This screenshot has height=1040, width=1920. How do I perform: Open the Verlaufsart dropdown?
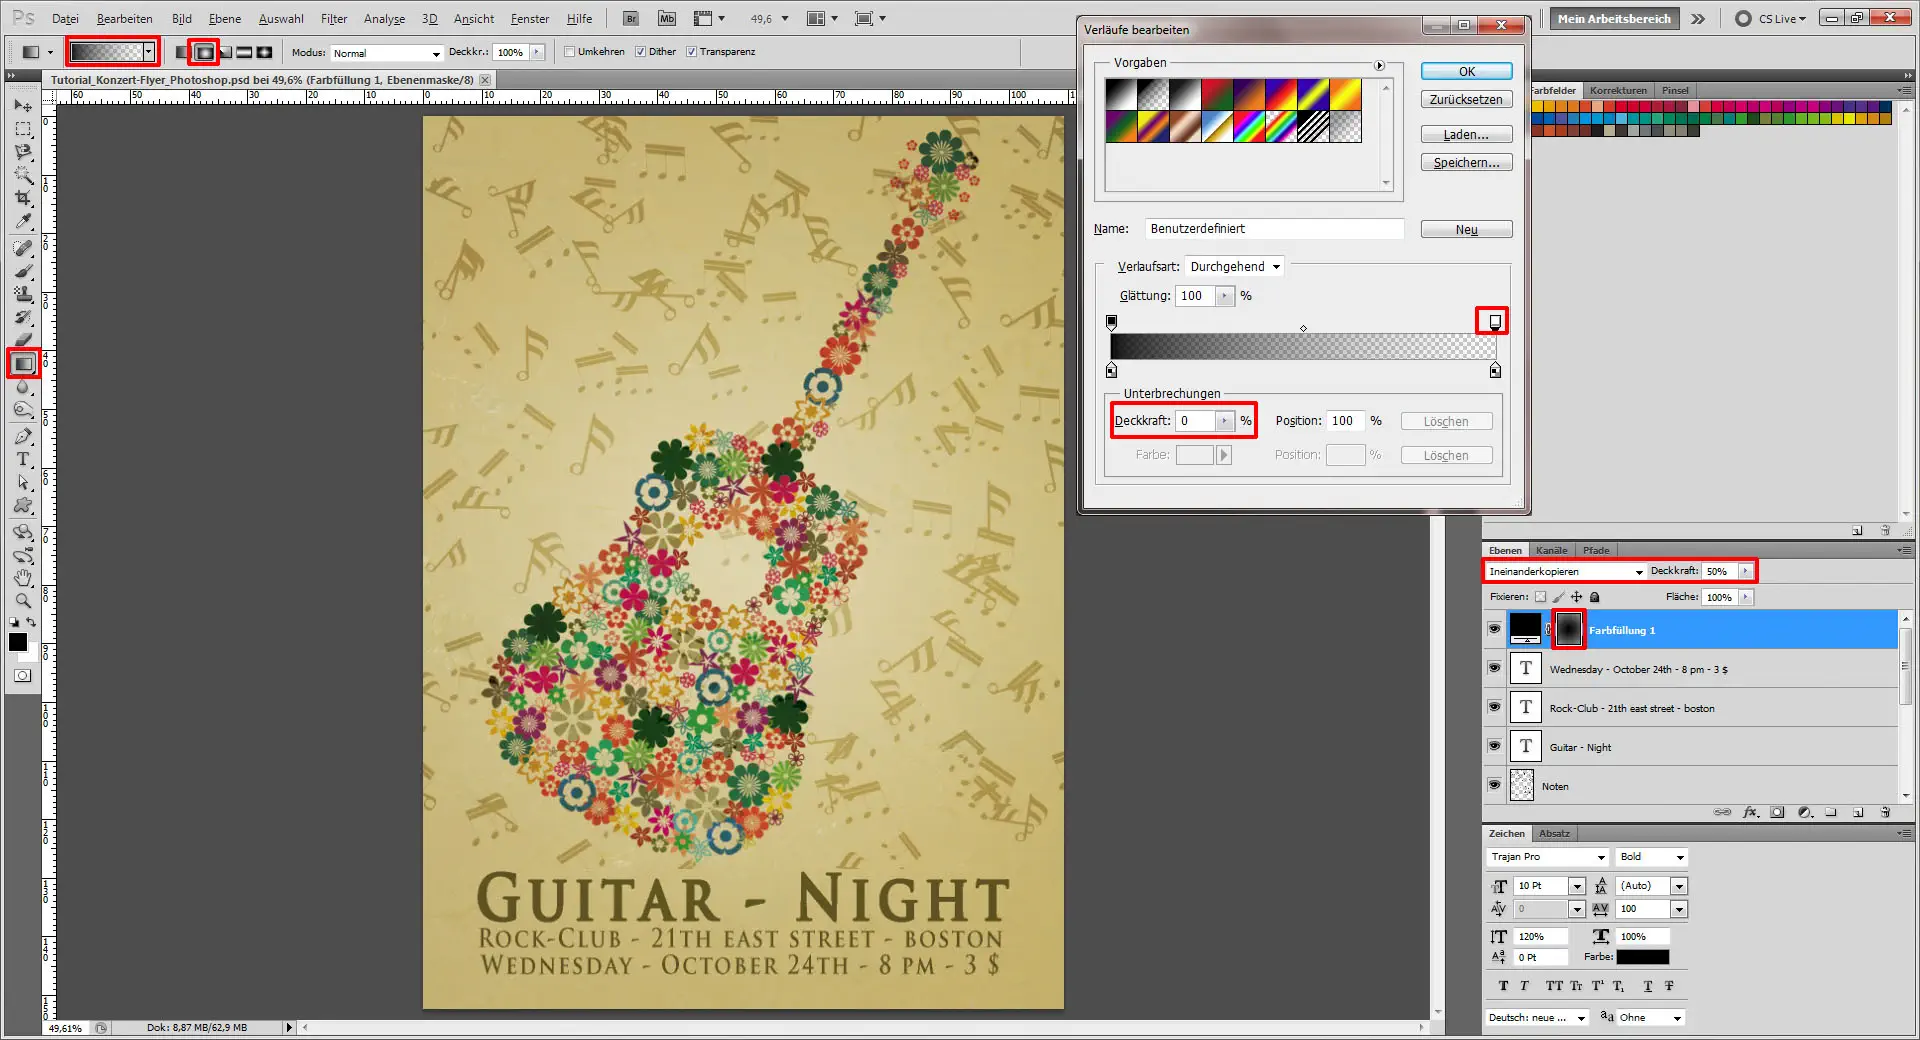pos(1234,266)
